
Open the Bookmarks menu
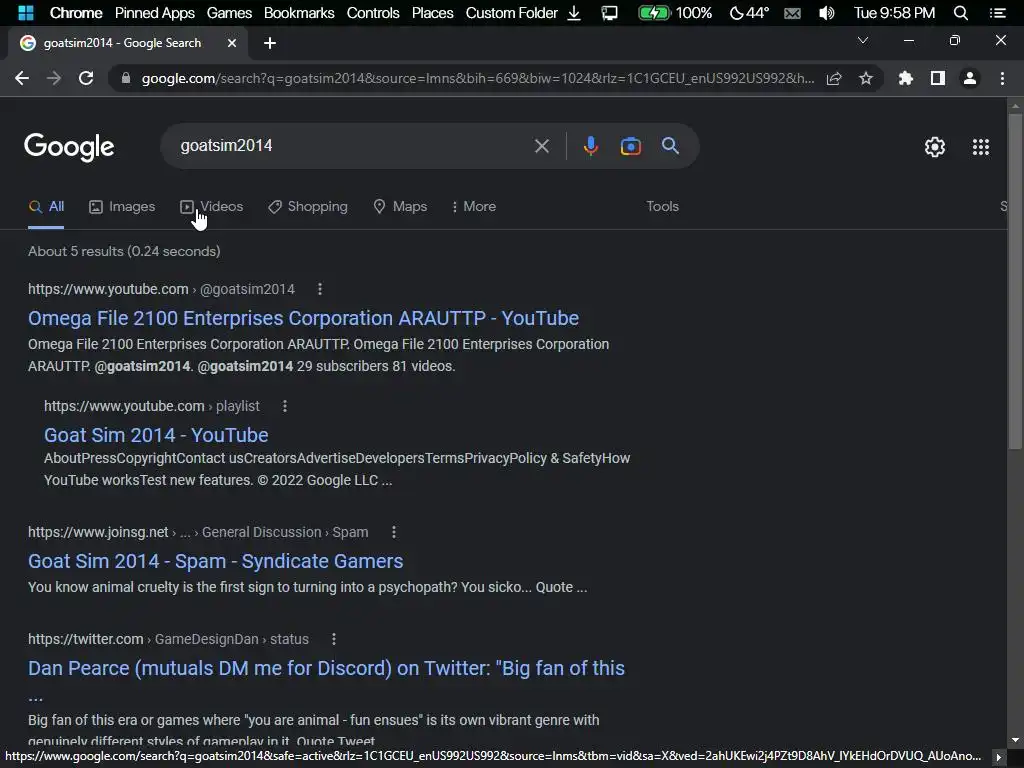coord(299,12)
